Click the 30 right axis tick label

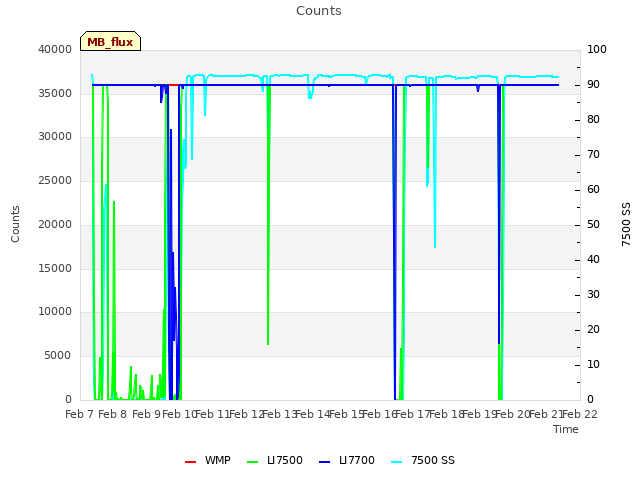tap(593, 294)
